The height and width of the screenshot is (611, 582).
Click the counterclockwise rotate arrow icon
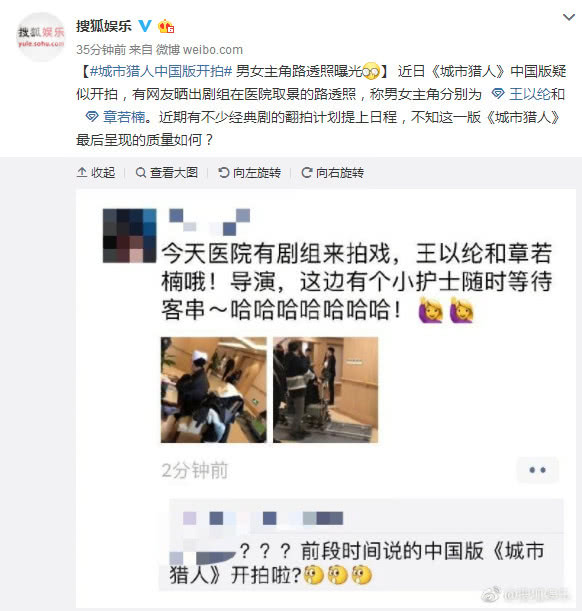pos(224,172)
